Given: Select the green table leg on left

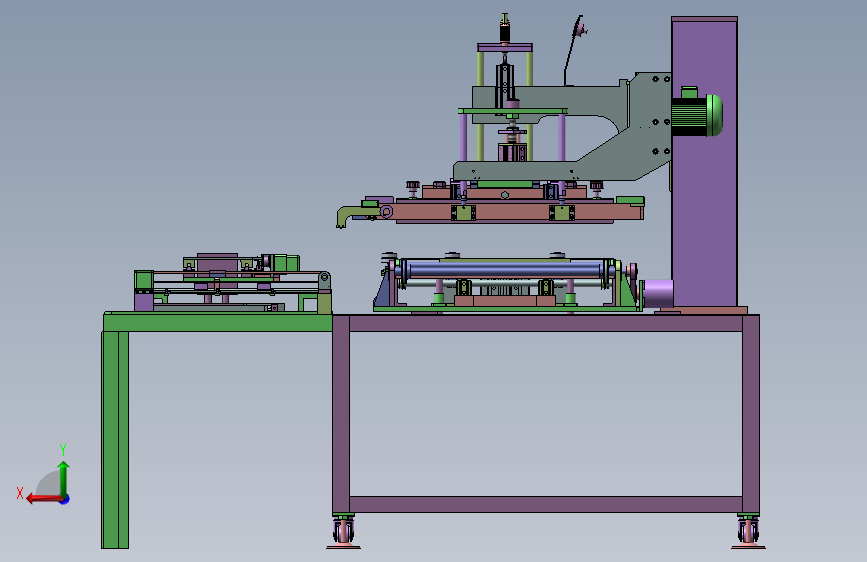Looking at the screenshot, I should click(x=115, y=440).
